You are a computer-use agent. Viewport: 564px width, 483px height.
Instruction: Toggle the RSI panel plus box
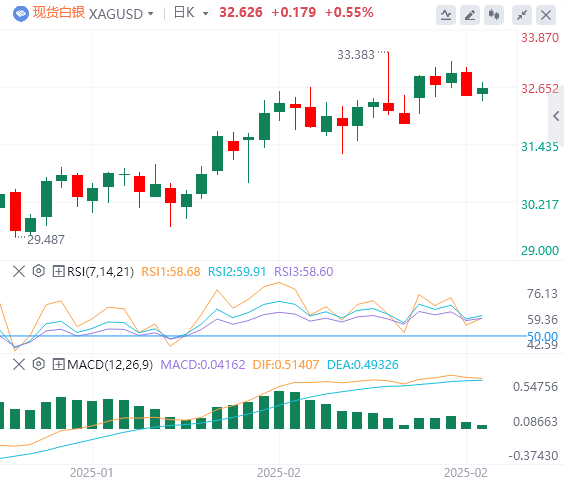coord(58,271)
